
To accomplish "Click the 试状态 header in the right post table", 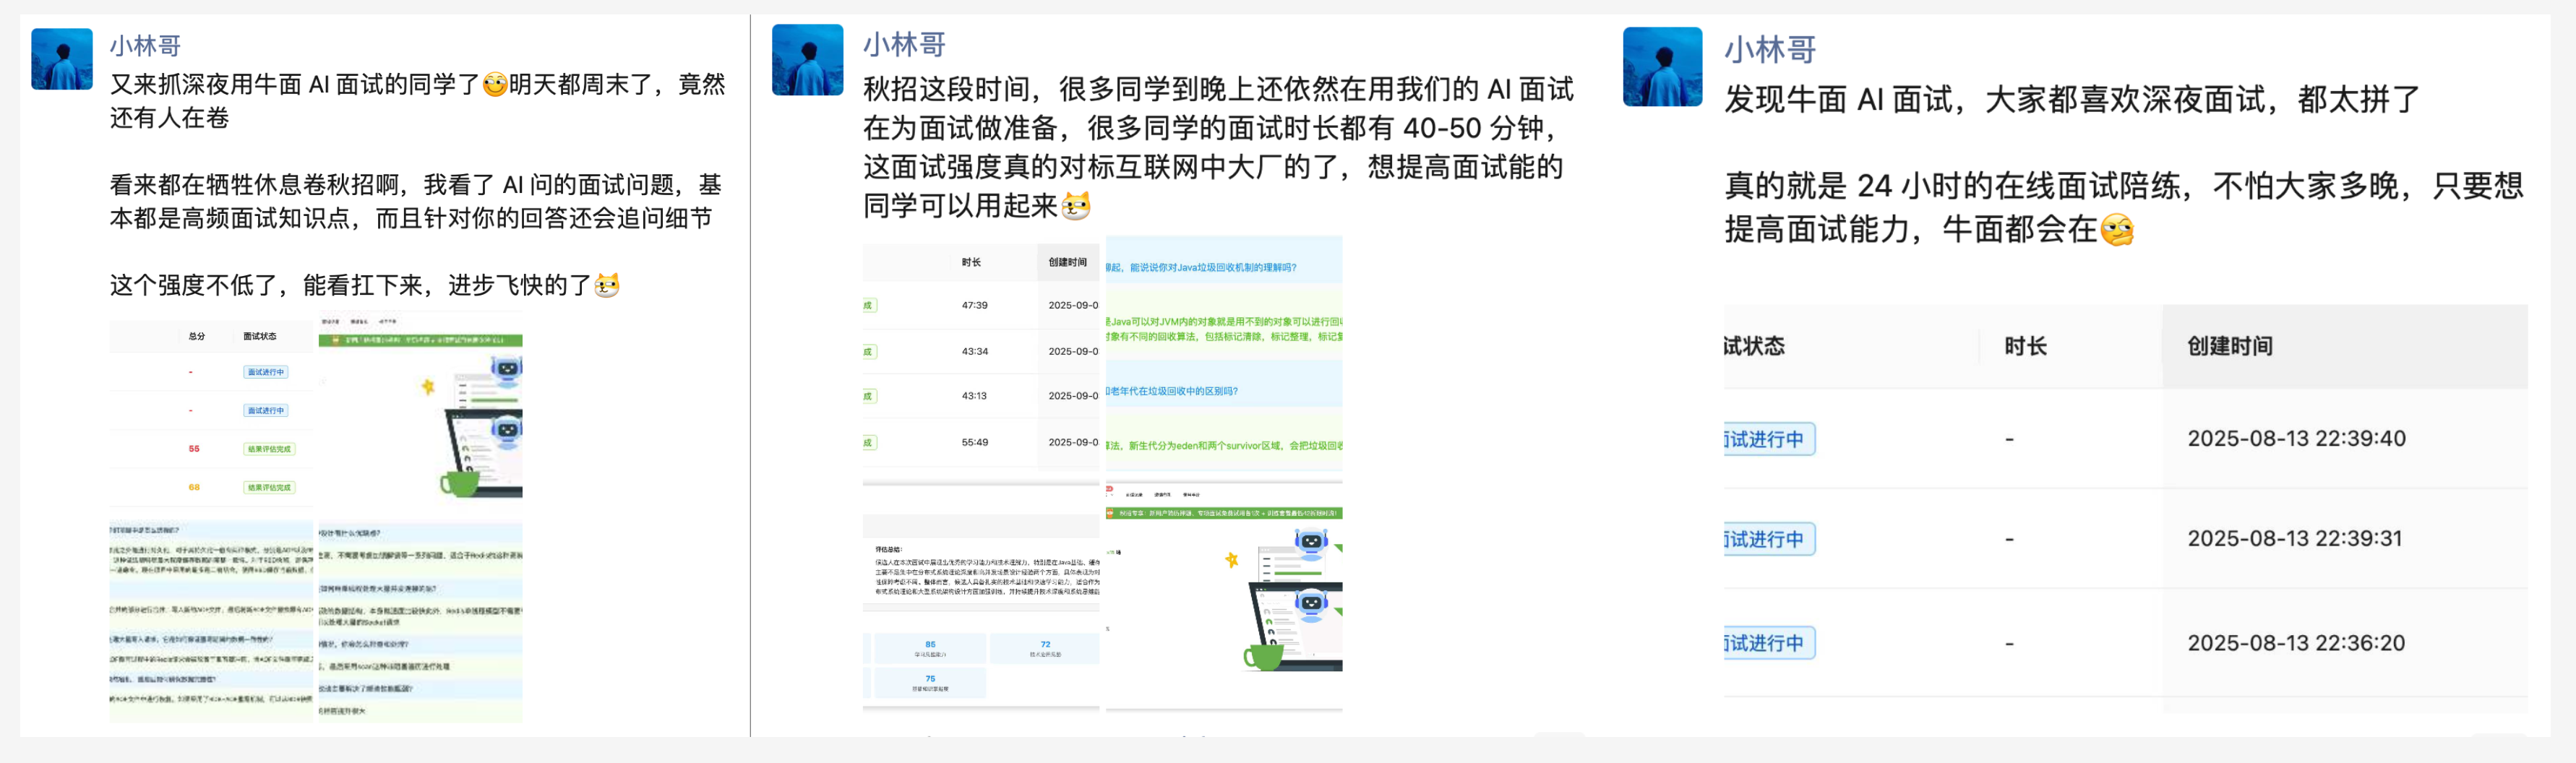I will (x=1754, y=347).
